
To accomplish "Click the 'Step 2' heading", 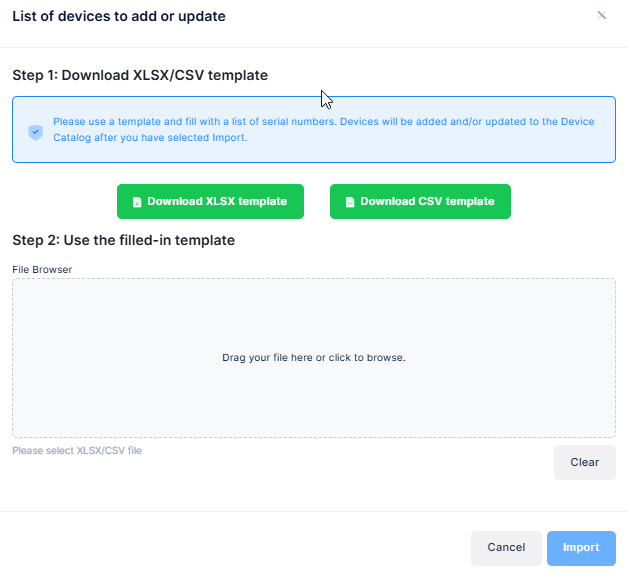I will 123,240.
